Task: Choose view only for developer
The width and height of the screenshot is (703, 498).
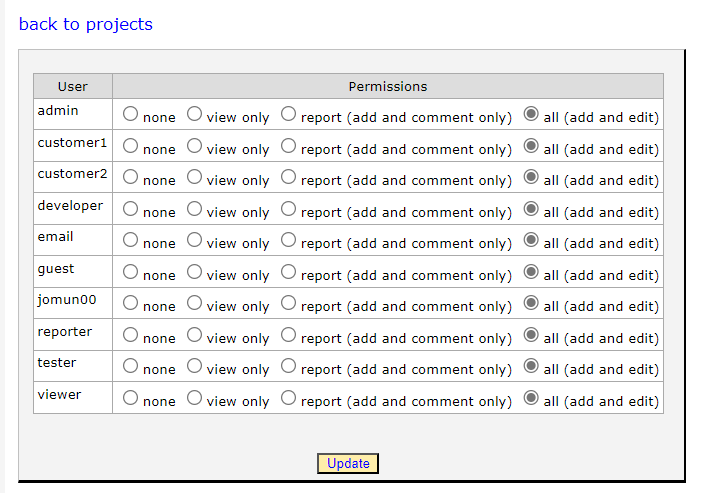Action: click(x=194, y=209)
